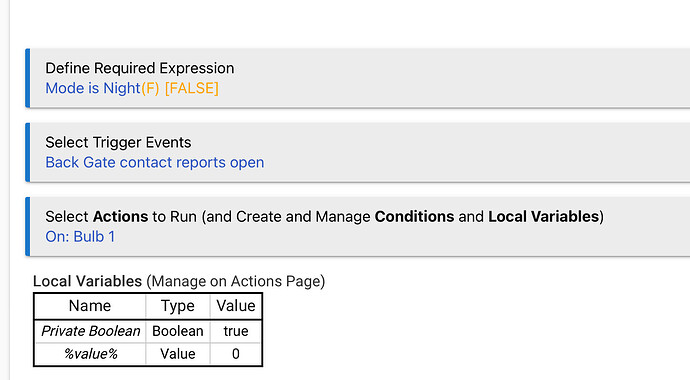This screenshot has width=690, height=380.
Task: Select the Private Boolean variable name
Action: [x=90, y=331]
